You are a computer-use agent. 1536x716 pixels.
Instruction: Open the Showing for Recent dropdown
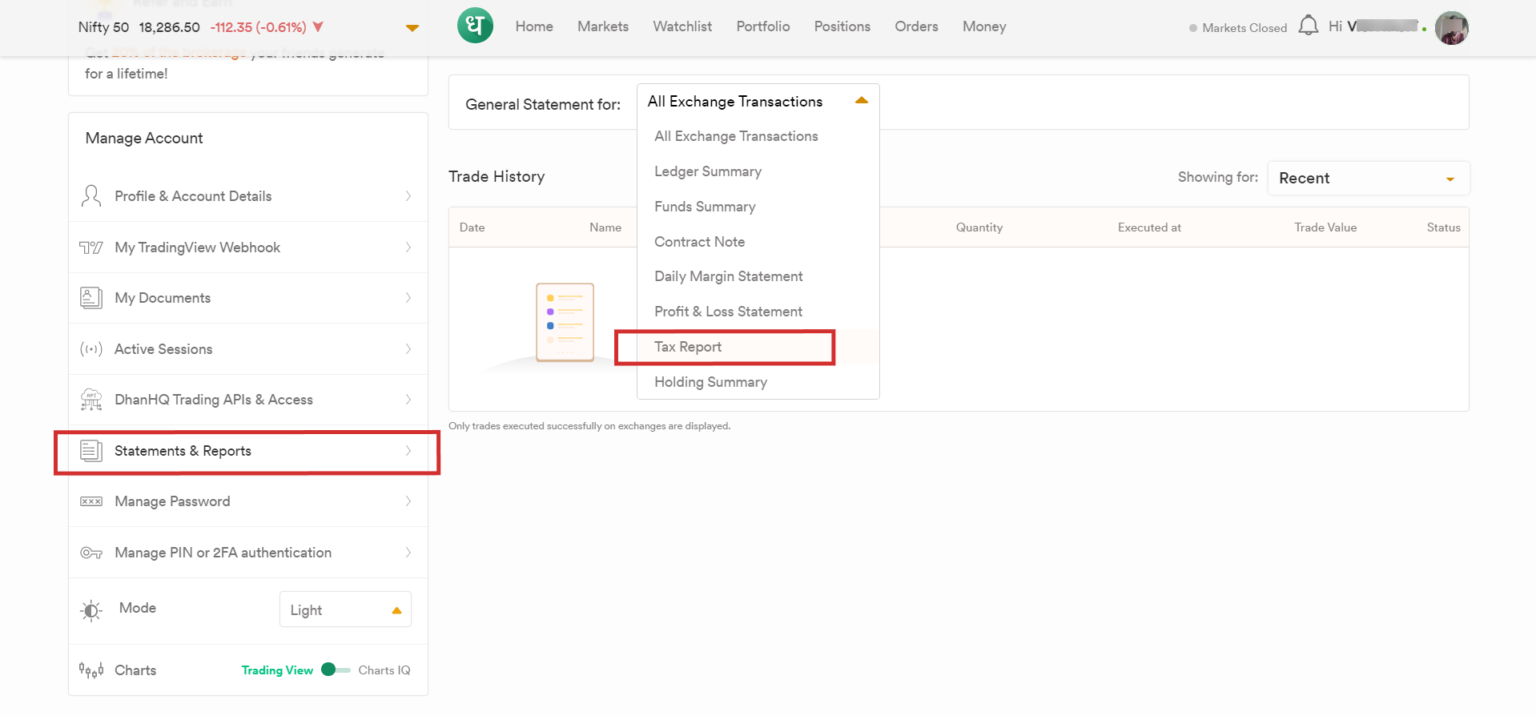tap(1367, 178)
